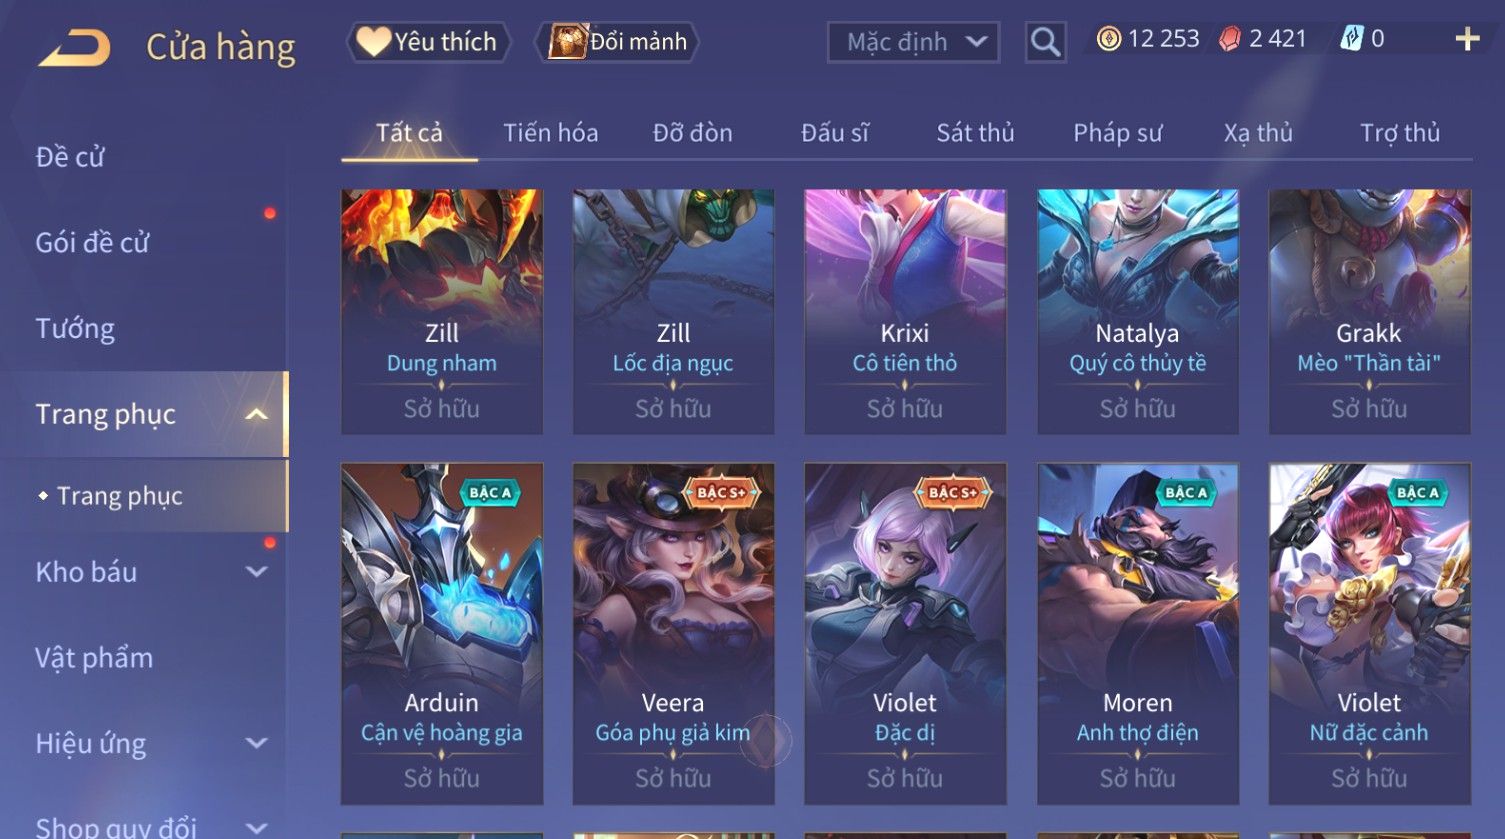
Task: Open Veera Góa phụ giả kim skin card
Action: (673, 634)
